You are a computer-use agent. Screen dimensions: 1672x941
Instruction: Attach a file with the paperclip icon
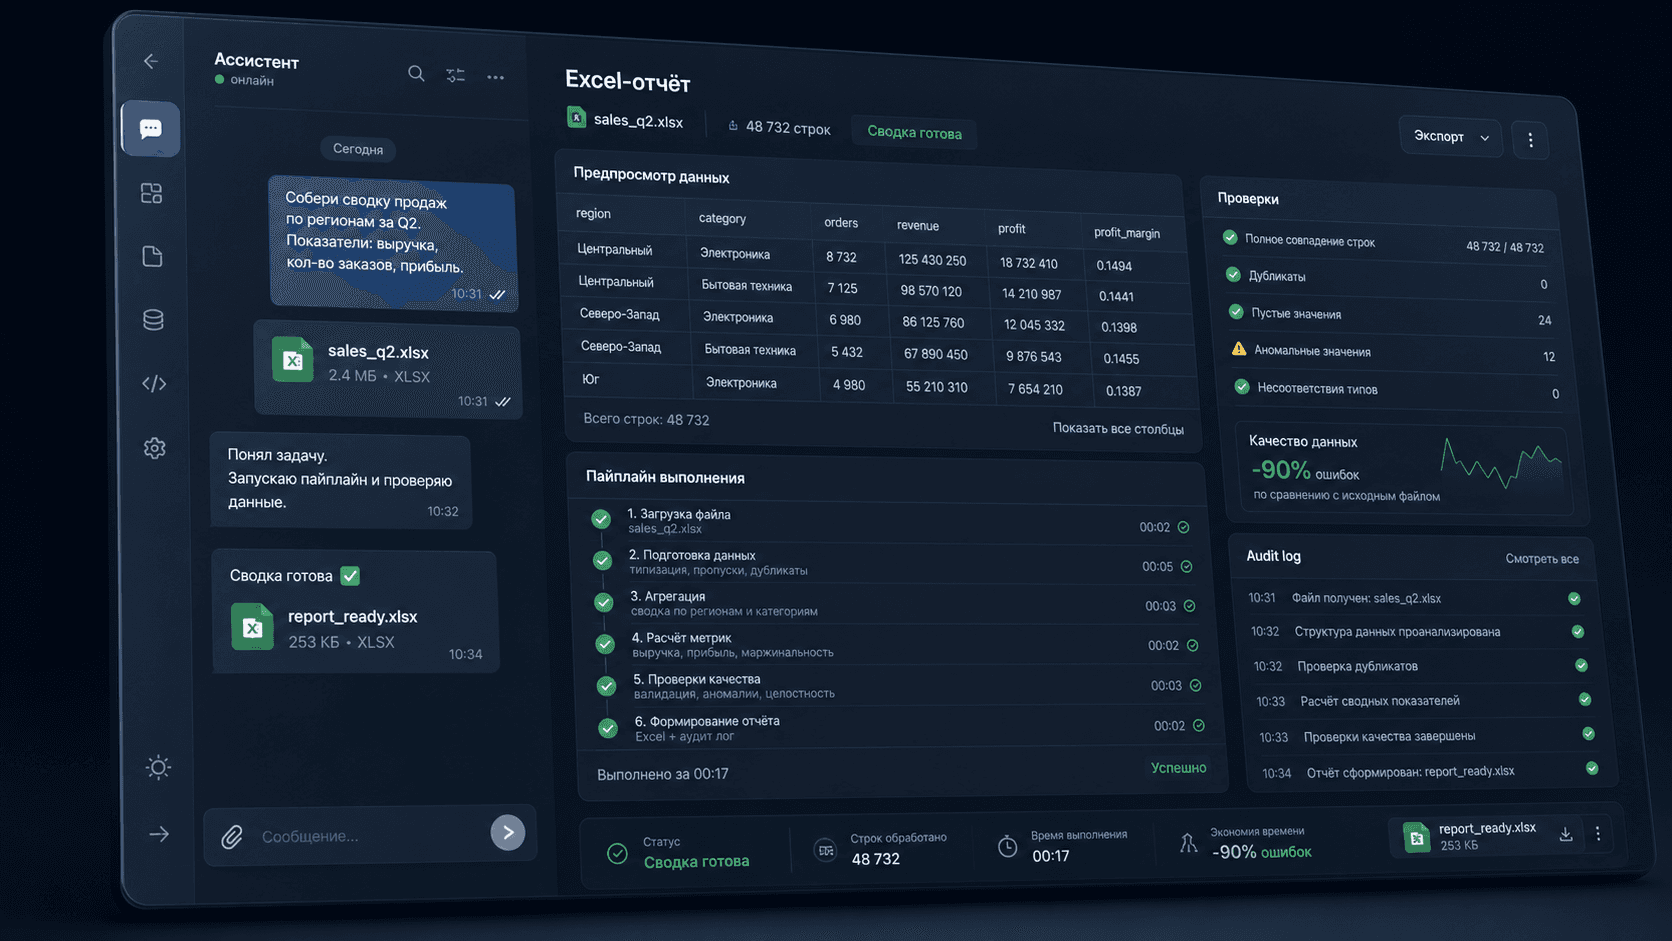click(x=232, y=837)
